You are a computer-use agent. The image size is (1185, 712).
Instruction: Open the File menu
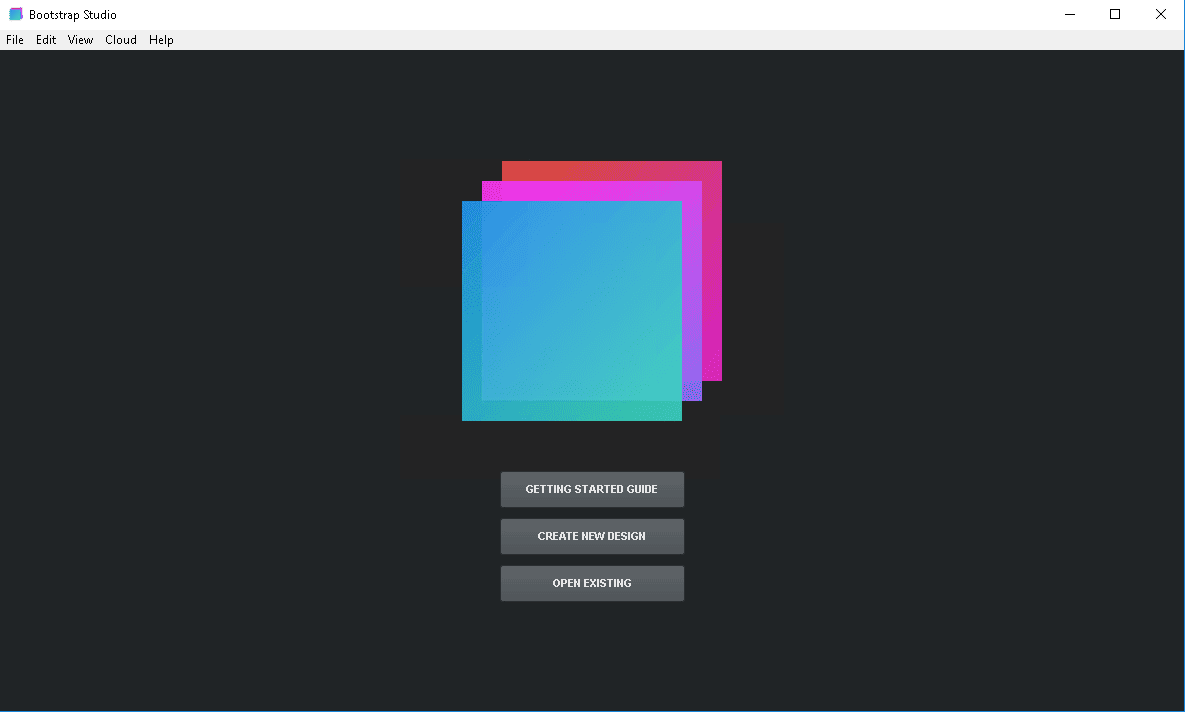pyautogui.click(x=15, y=40)
